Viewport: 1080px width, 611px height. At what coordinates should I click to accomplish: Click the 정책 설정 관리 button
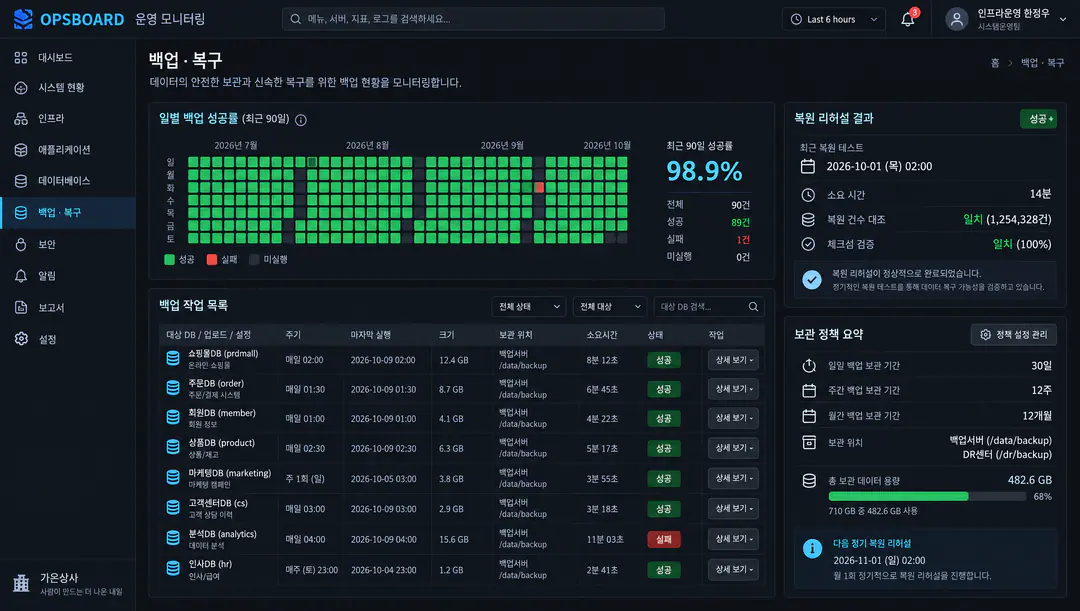point(1013,334)
